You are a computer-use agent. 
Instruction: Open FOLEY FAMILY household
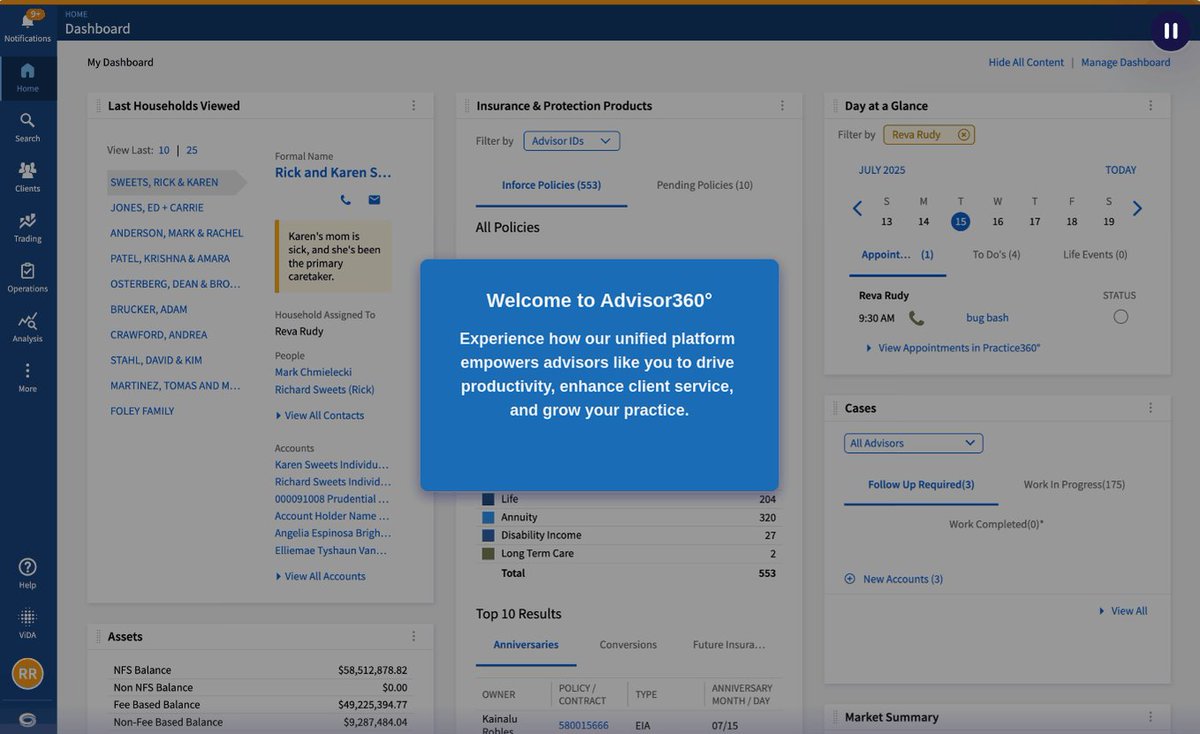pyautogui.click(x=142, y=411)
